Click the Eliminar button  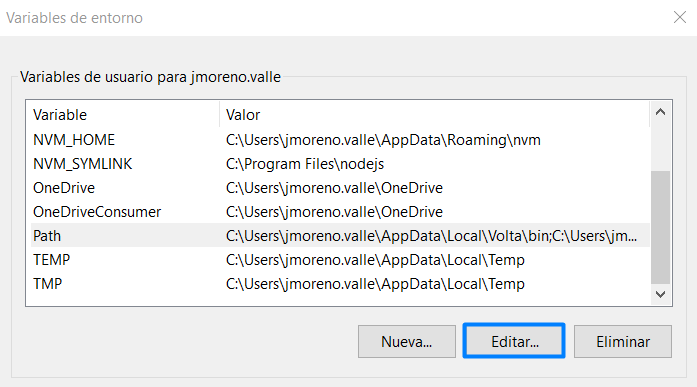pos(623,341)
